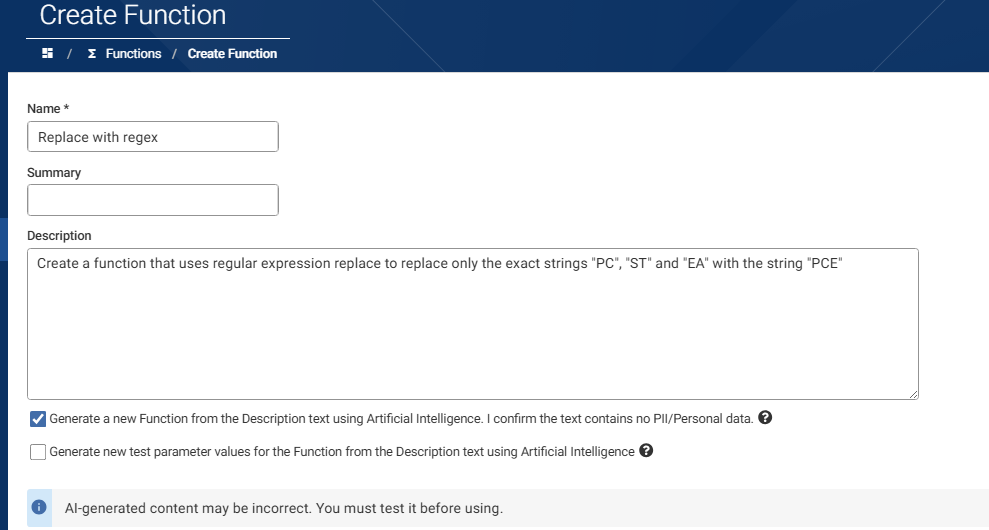The height and width of the screenshot is (530, 989).
Task: Place cursor in the Description text area
Action: click(x=472, y=324)
